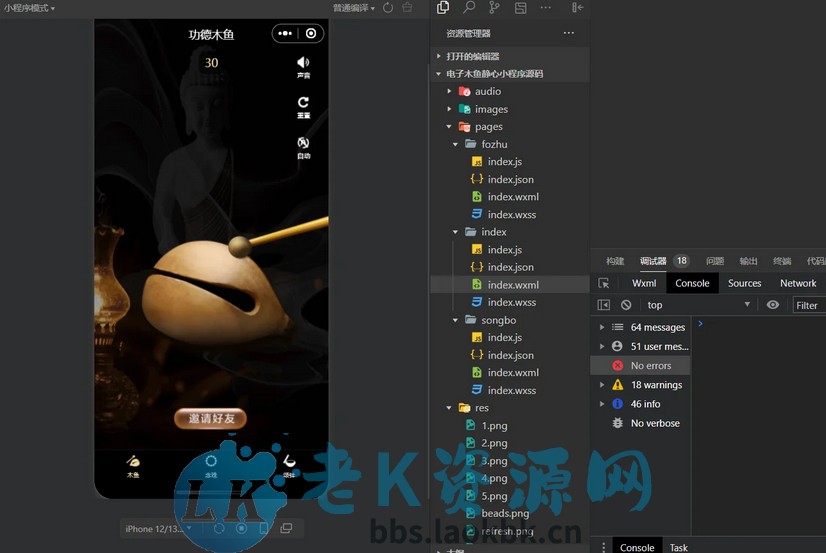This screenshot has width=826, height=553.
Task: Open the mini program capsule menu dots
Action: click(x=285, y=33)
